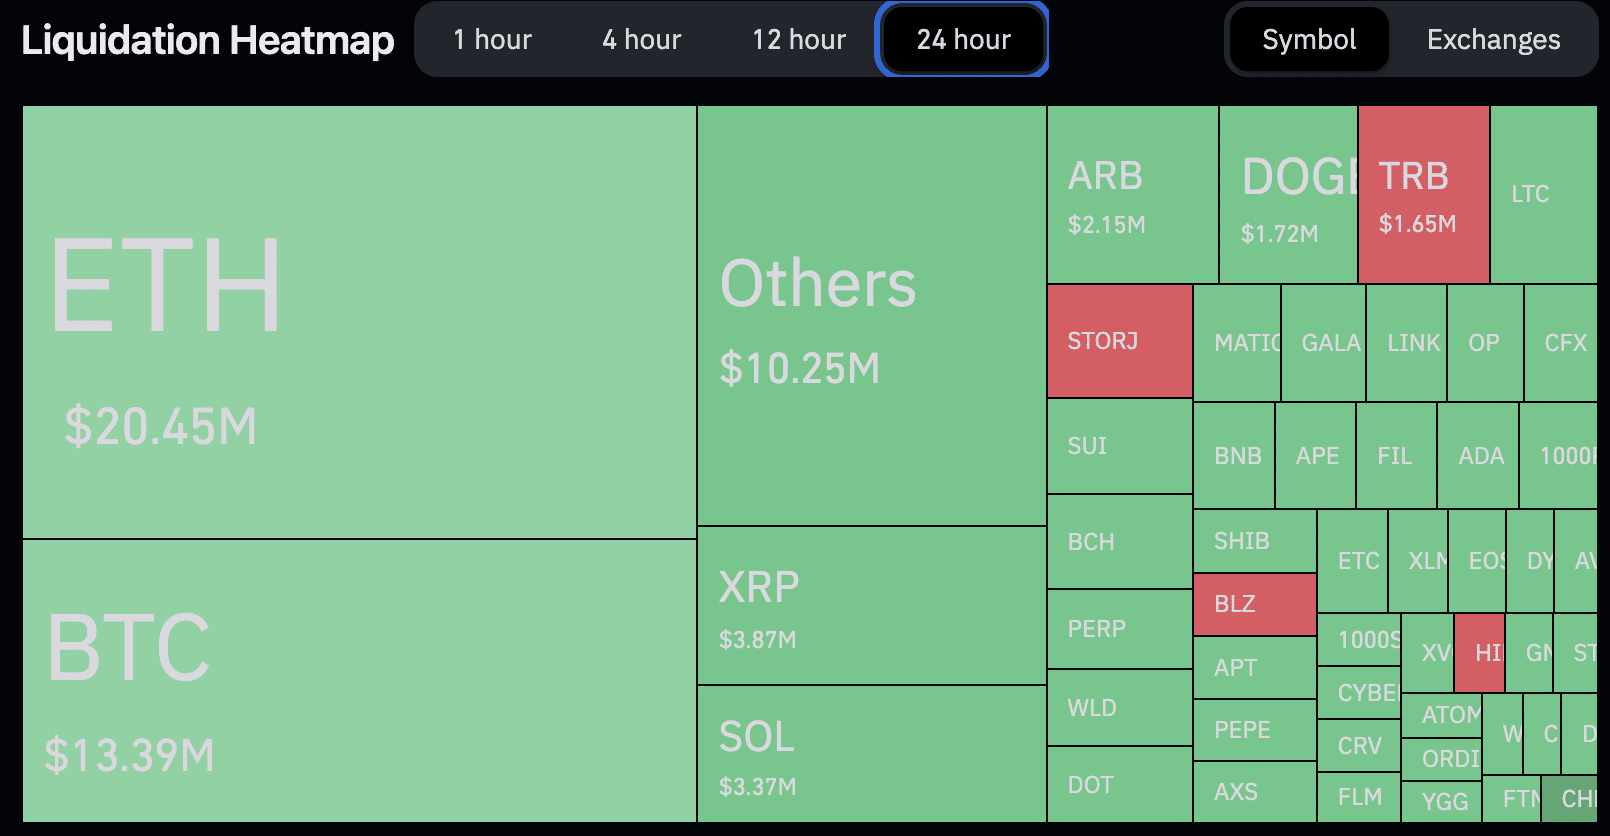Select the 1 hour timeframe

pos(492,40)
